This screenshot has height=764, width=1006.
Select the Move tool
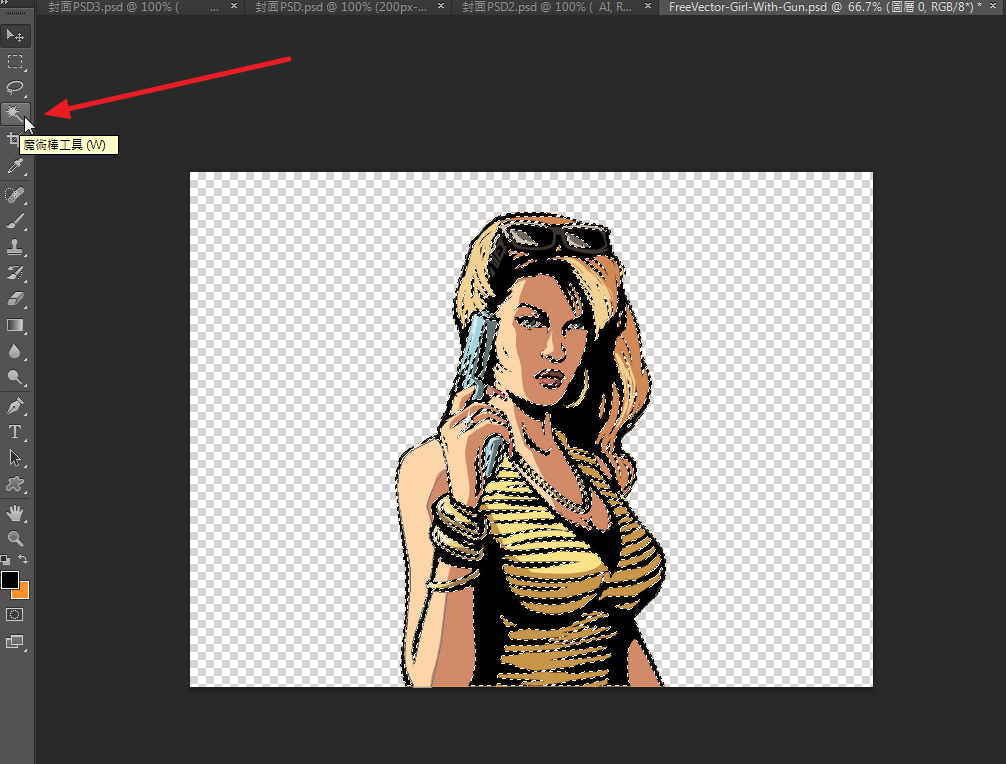click(x=15, y=35)
